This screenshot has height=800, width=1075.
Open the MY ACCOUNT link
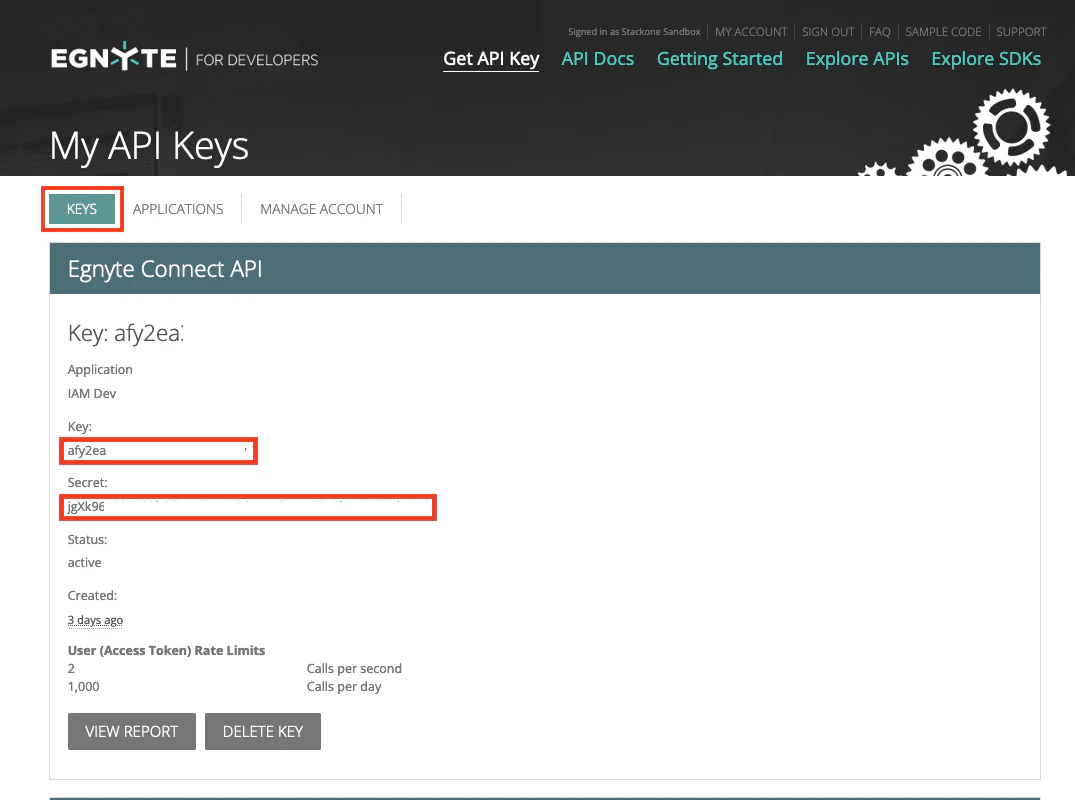click(x=751, y=32)
